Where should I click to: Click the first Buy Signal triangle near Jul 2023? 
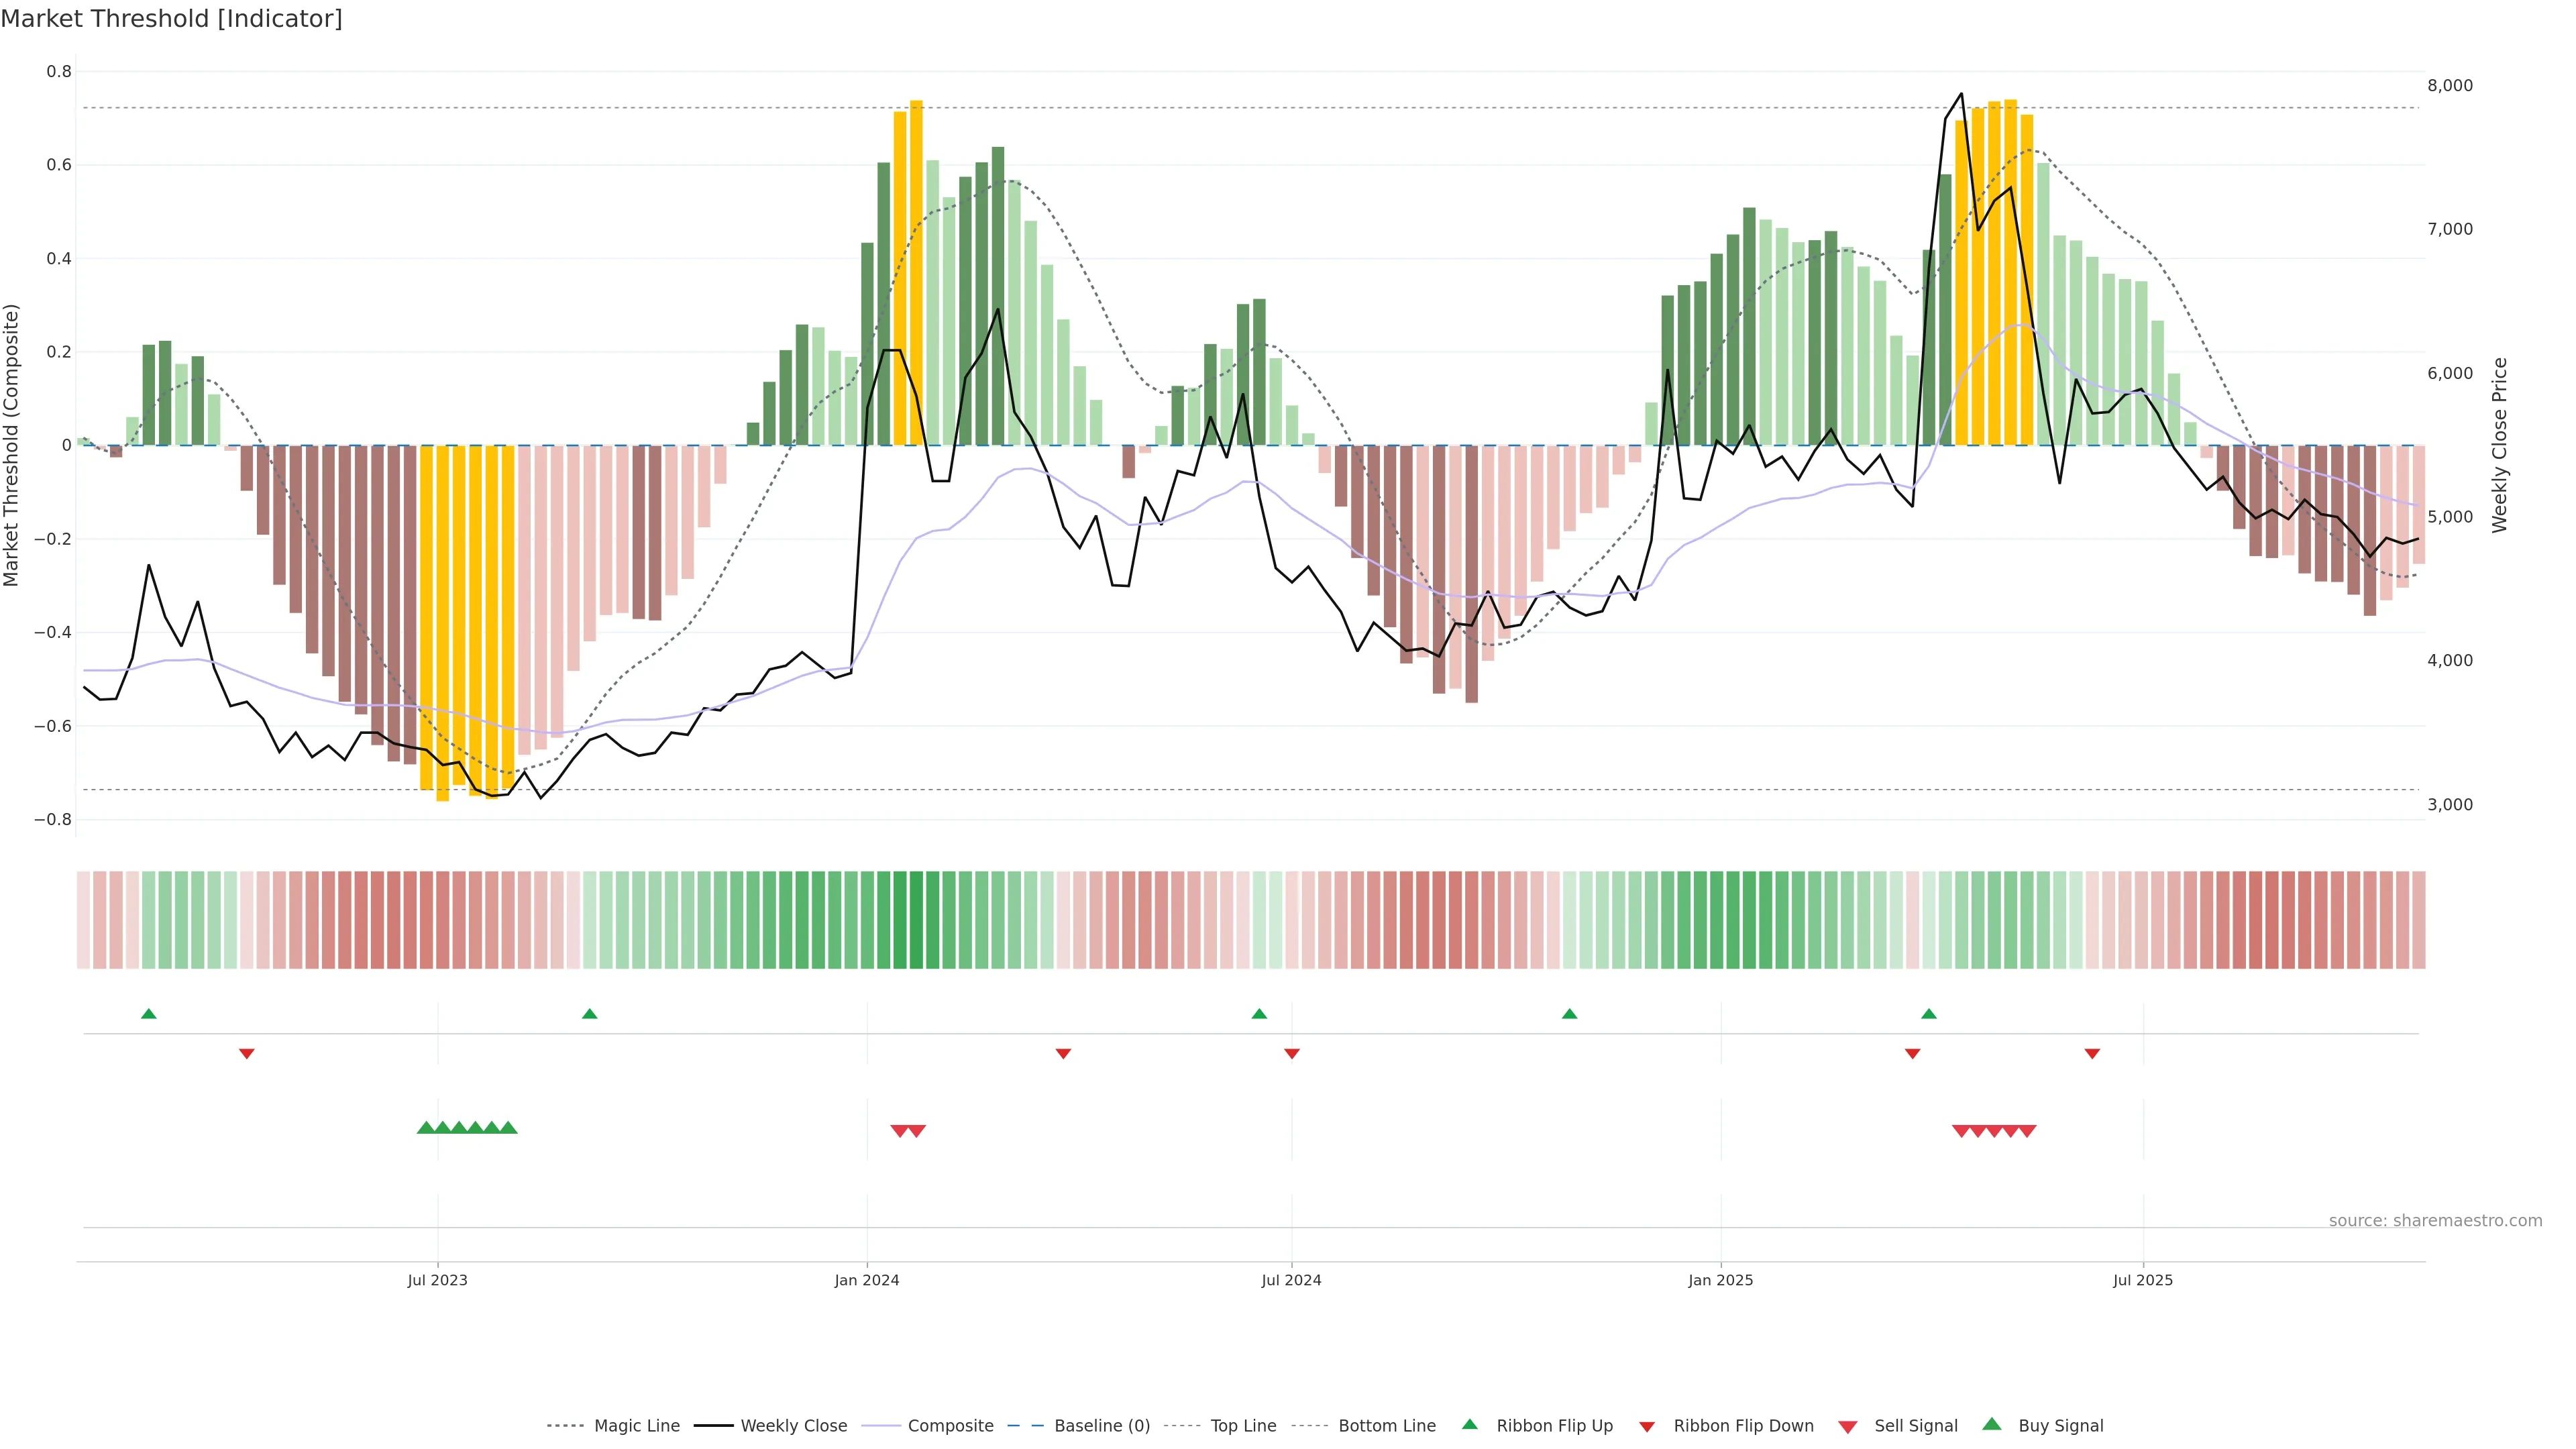[426, 1128]
